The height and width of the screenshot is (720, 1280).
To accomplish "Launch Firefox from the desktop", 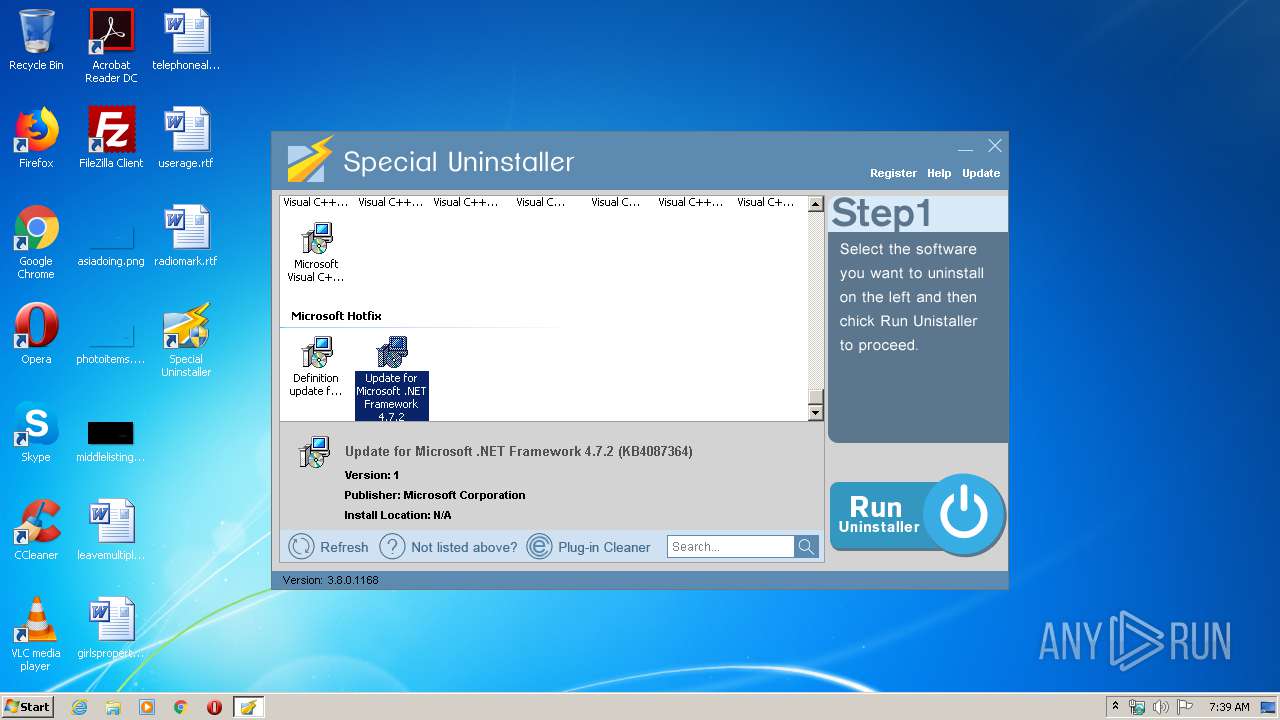I will [x=36, y=138].
